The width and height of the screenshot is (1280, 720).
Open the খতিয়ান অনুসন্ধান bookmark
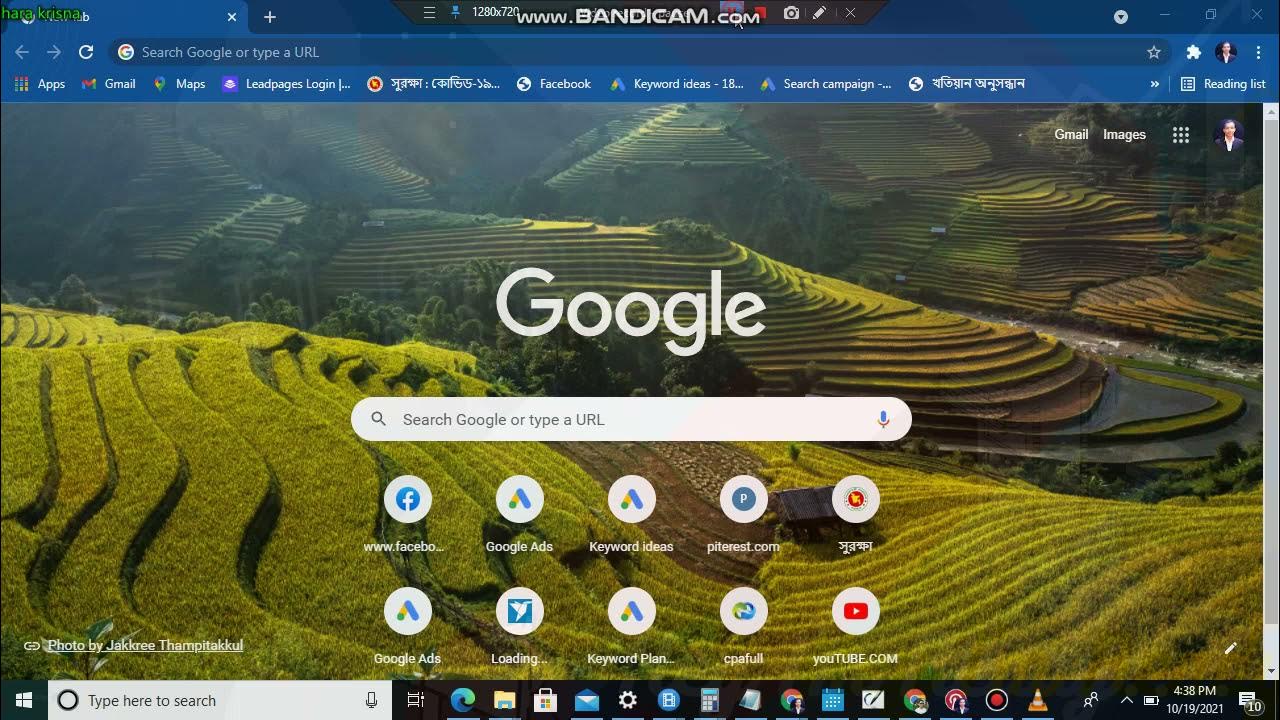click(x=967, y=84)
